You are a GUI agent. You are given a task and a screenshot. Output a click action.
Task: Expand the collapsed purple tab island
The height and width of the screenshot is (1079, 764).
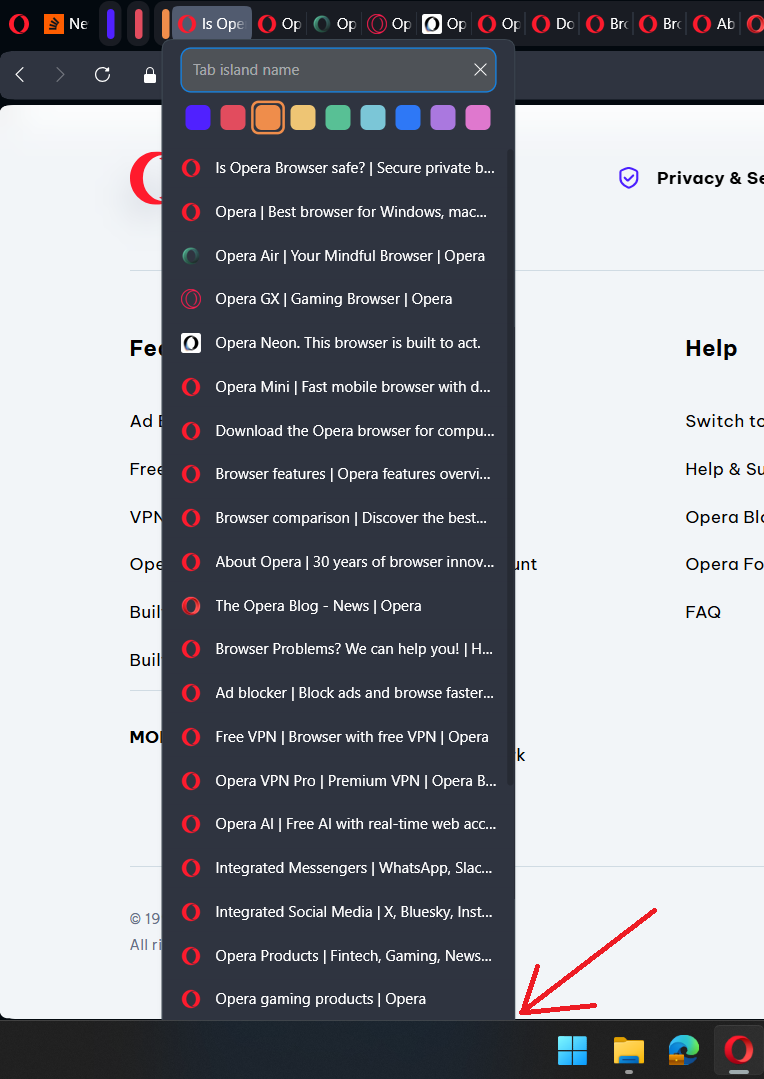click(x=111, y=24)
